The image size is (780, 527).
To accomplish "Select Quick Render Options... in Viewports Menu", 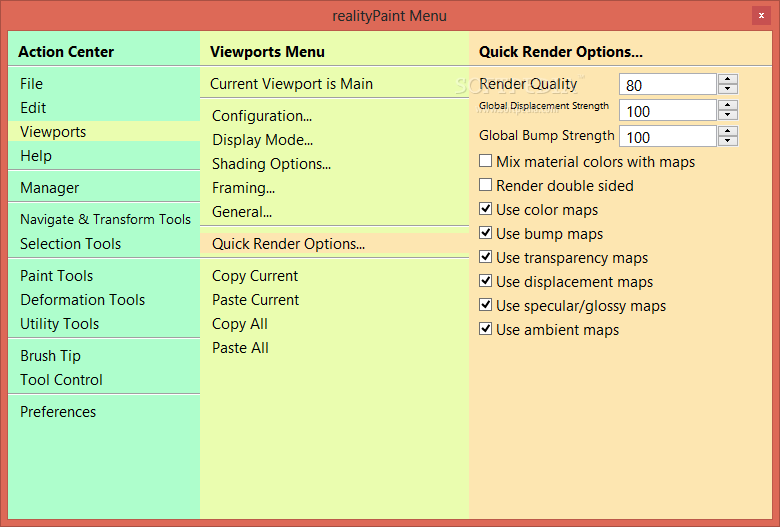I will click(x=334, y=244).
